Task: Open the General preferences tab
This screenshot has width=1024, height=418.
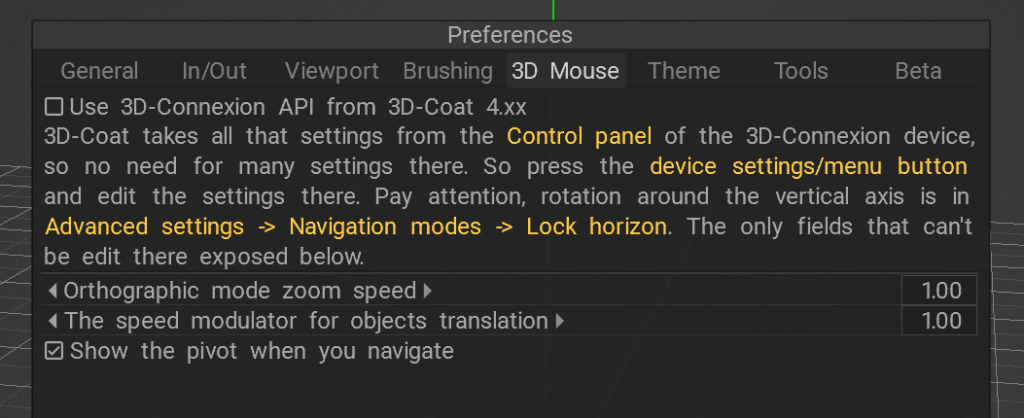Action: 99,71
